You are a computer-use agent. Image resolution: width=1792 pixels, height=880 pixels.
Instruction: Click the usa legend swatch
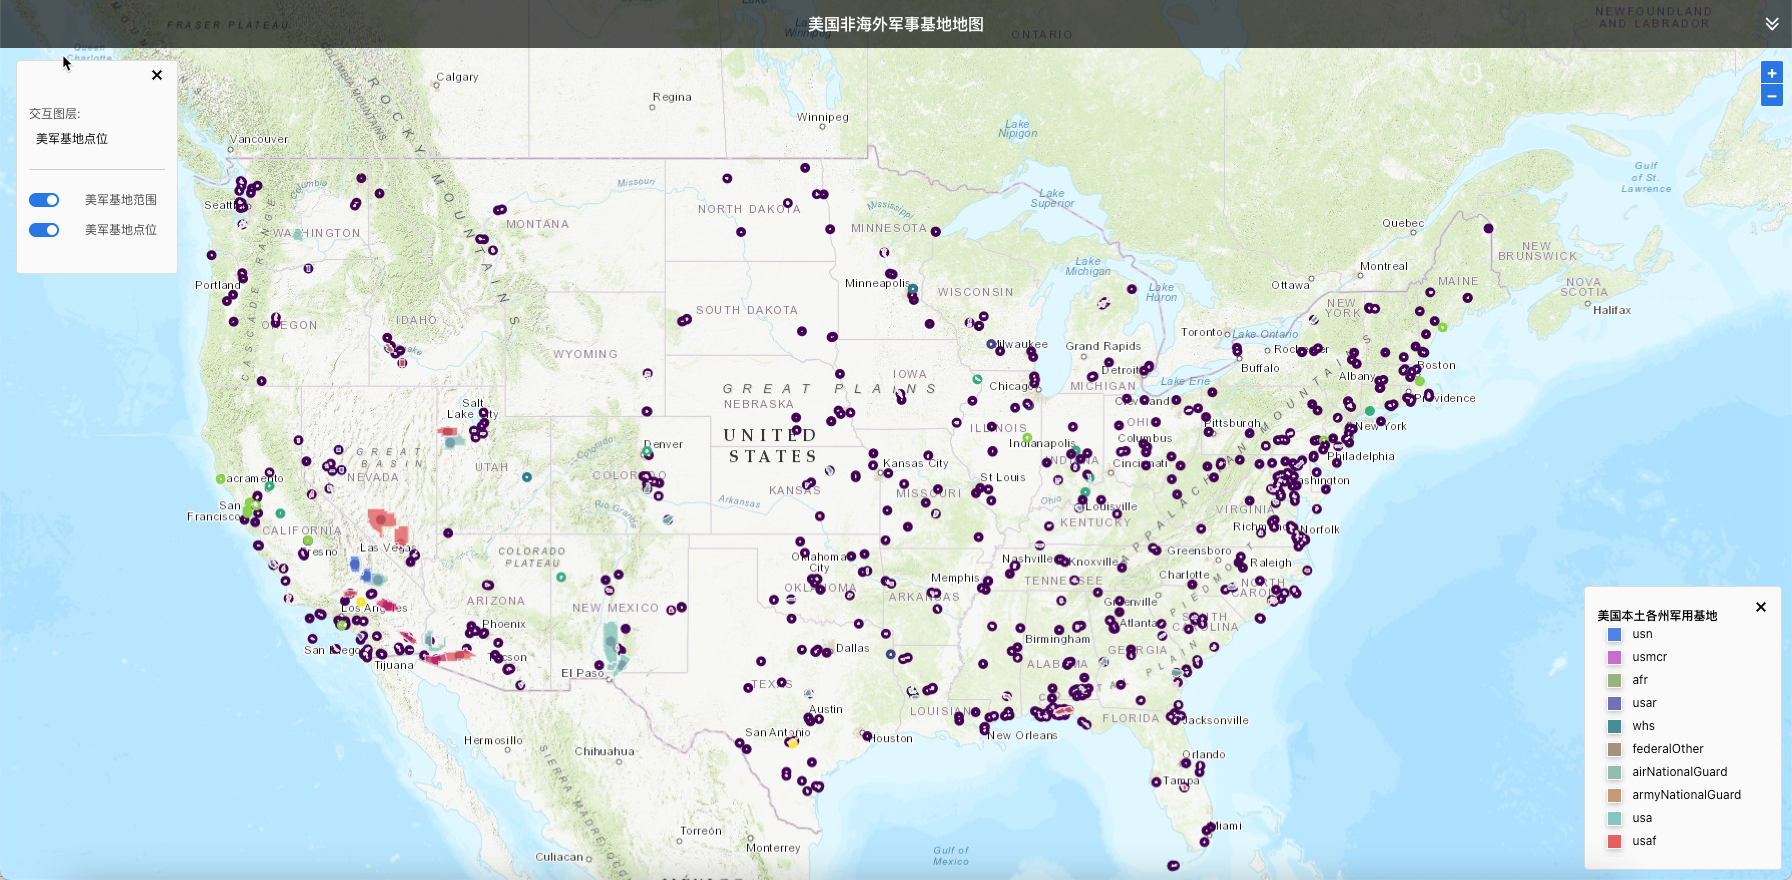(1614, 818)
